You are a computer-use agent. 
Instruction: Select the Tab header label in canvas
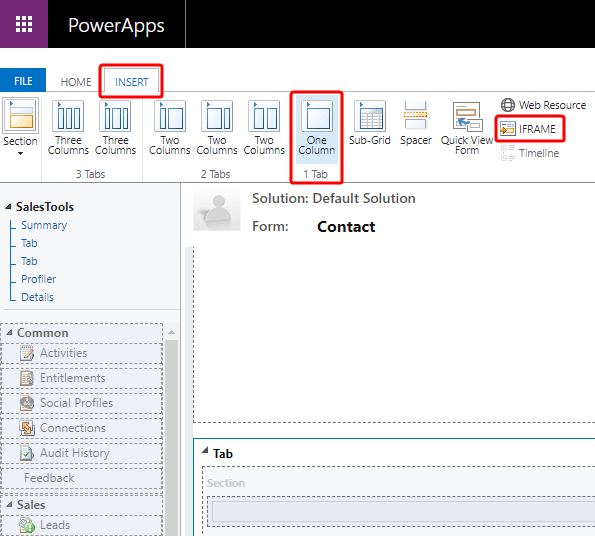223,454
